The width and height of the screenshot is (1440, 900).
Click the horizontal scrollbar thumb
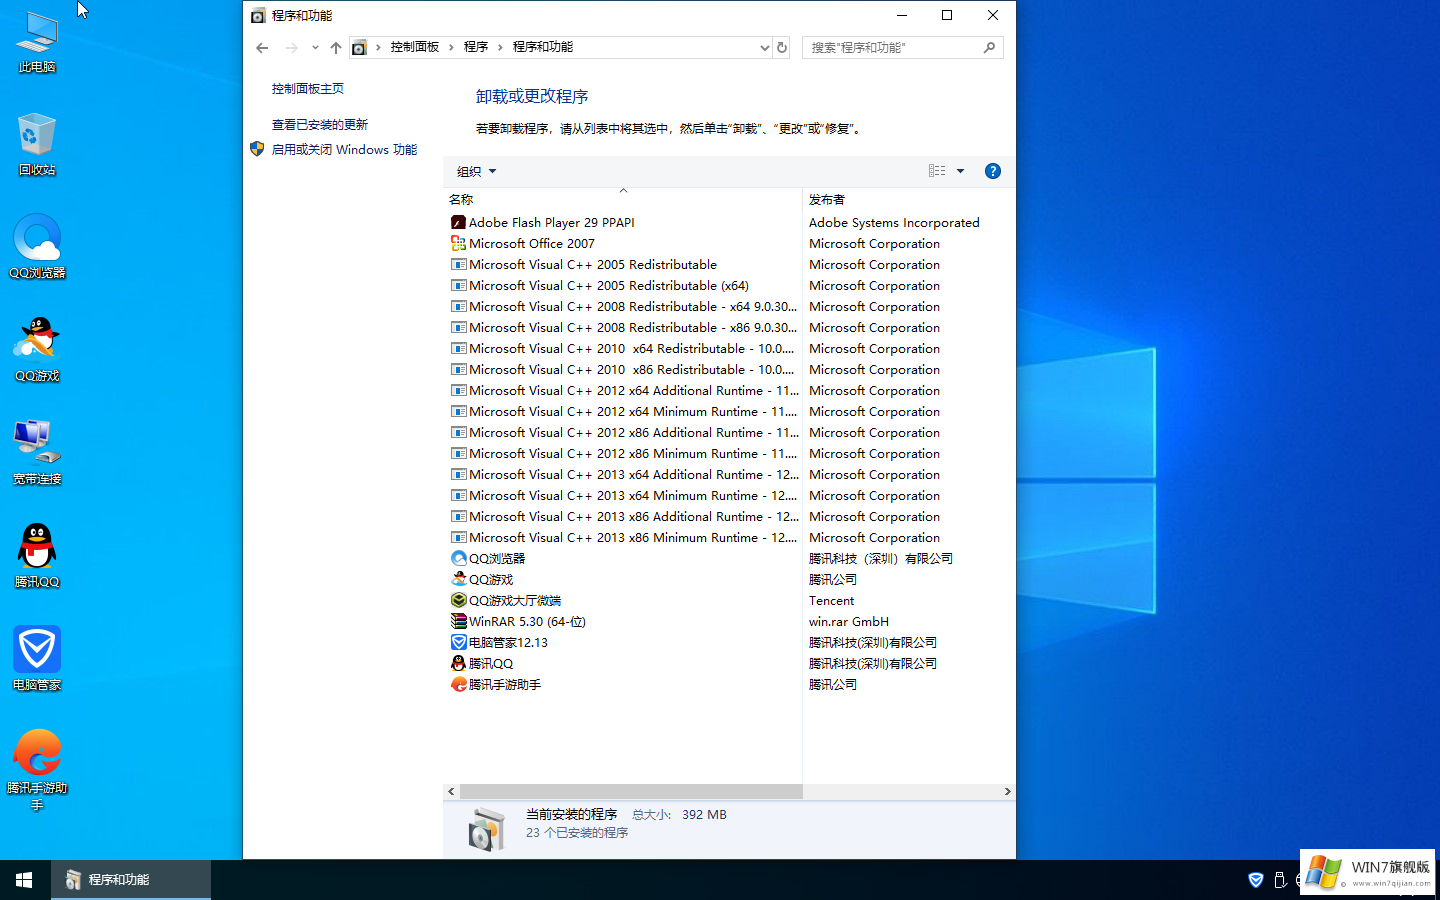point(631,791)
